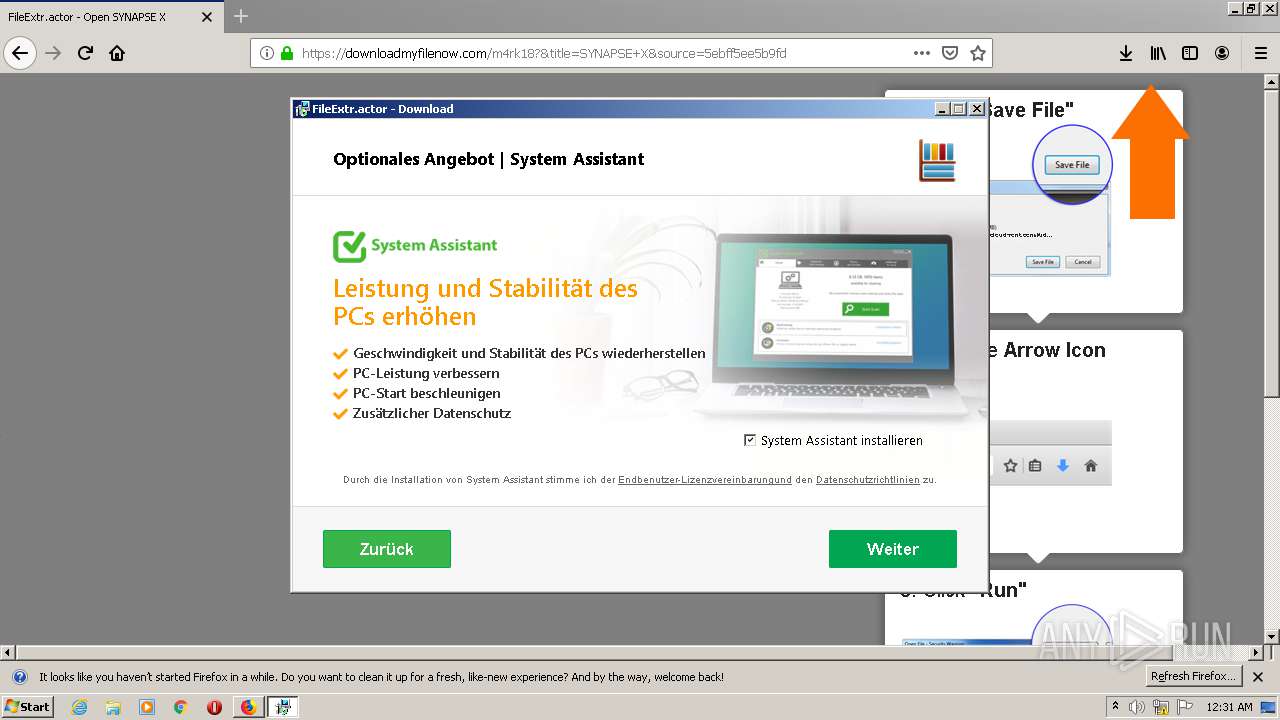Open the Datenschutzrichtlinien link
This screenshot has width=1280, height=720.
tap(868, 480)
